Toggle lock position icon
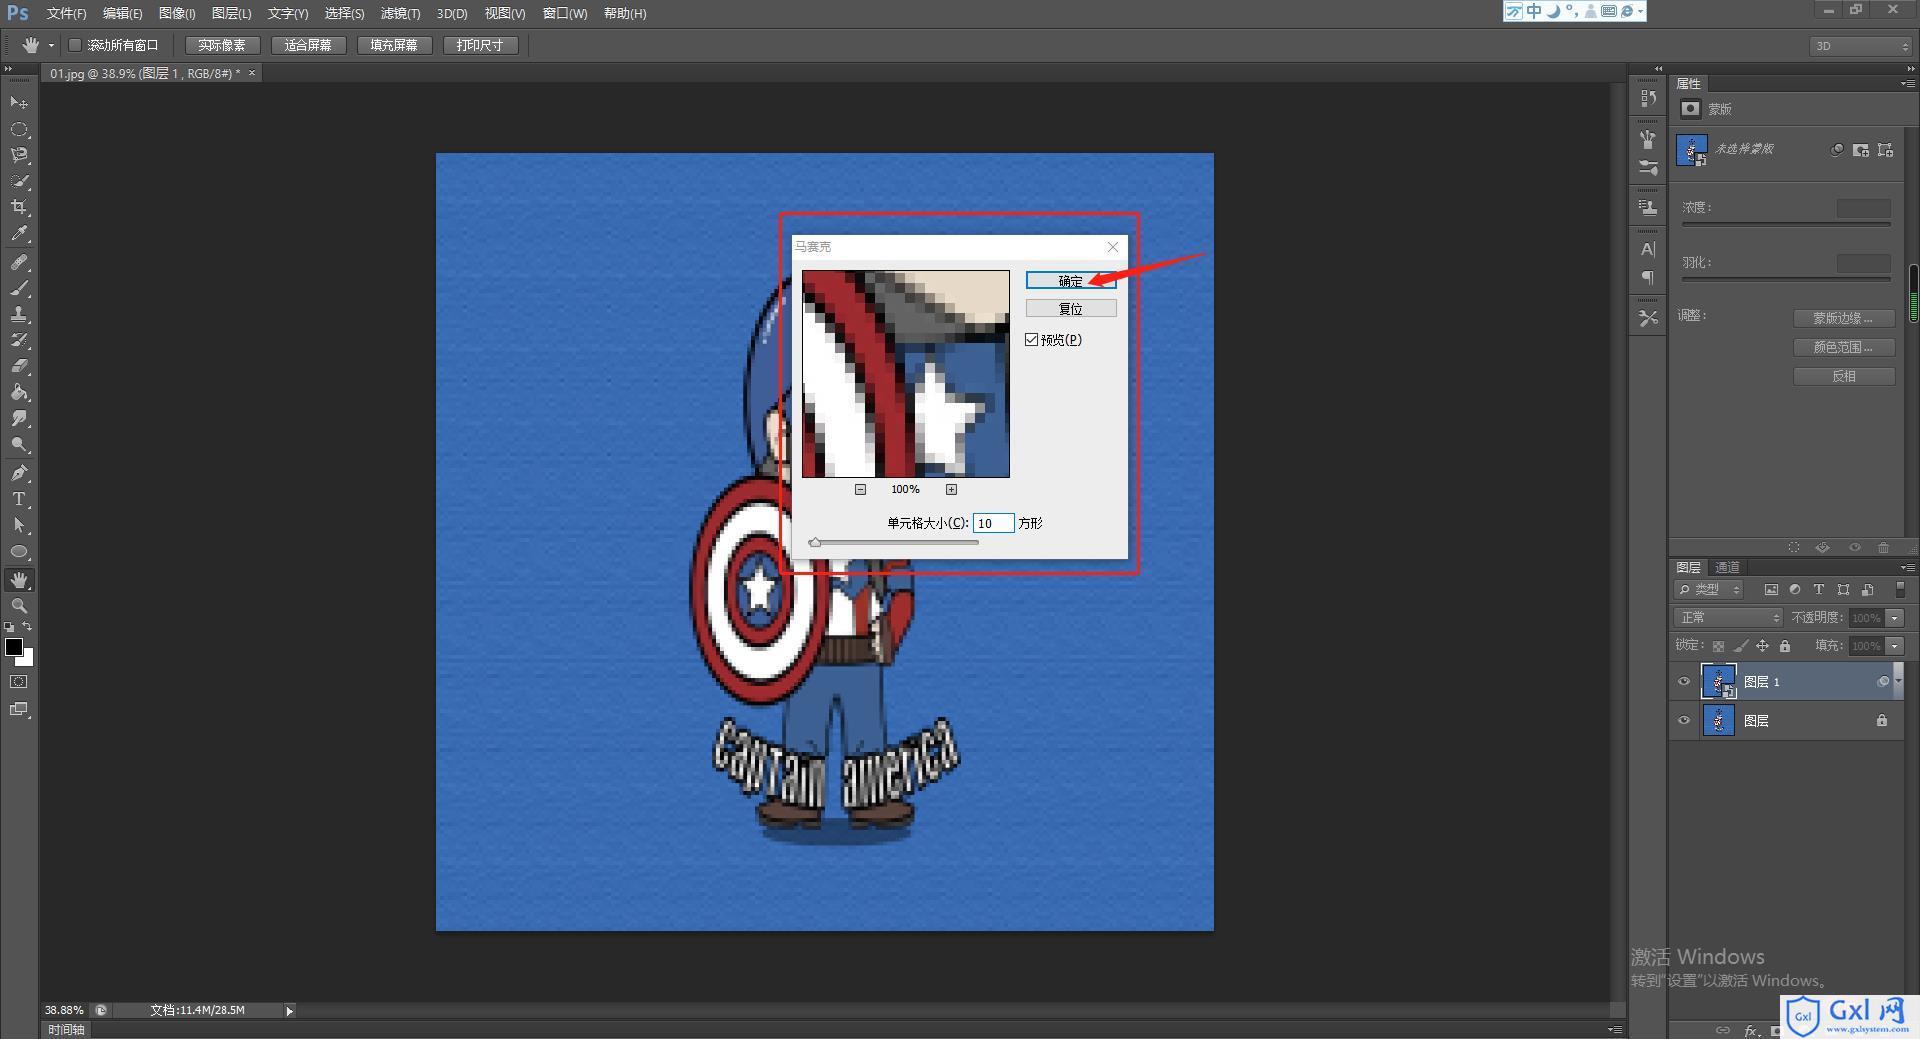The width and height of the screenshot is (1920, 1039). (x=1763, y=646)
